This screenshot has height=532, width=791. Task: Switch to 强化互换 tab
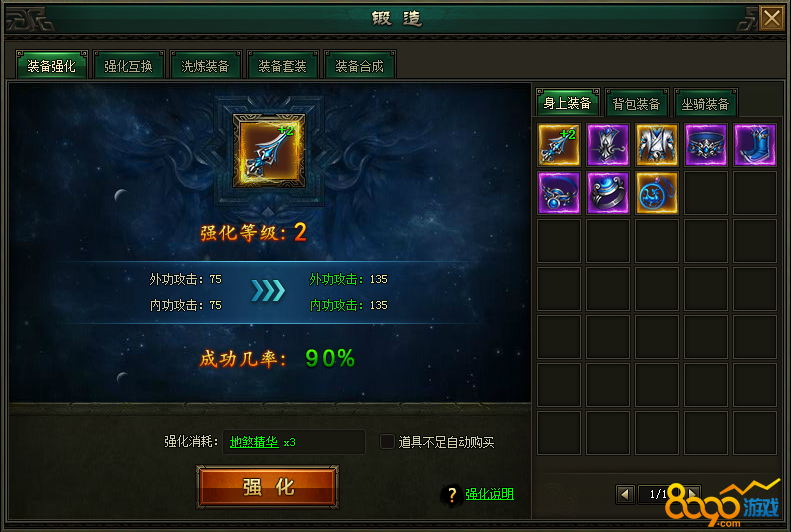[129, 66]
